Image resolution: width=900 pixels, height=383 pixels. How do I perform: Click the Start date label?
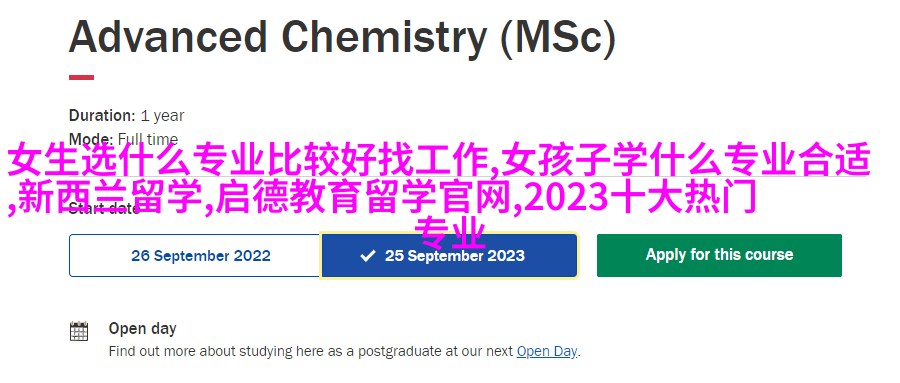tap(104, 208)
